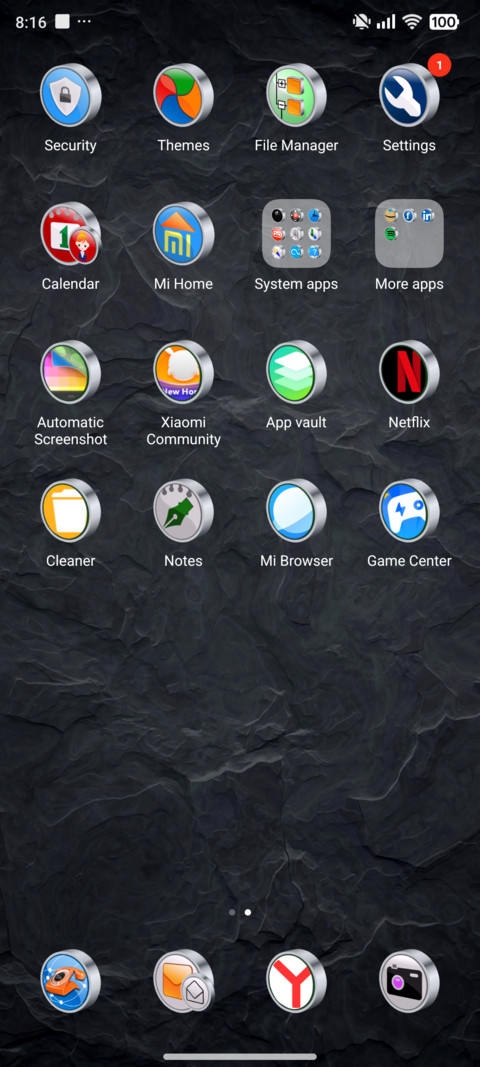480x1067 pixels.
Task: Tap the "Automatic Screenshot" label
Action: tap(71, 431)
